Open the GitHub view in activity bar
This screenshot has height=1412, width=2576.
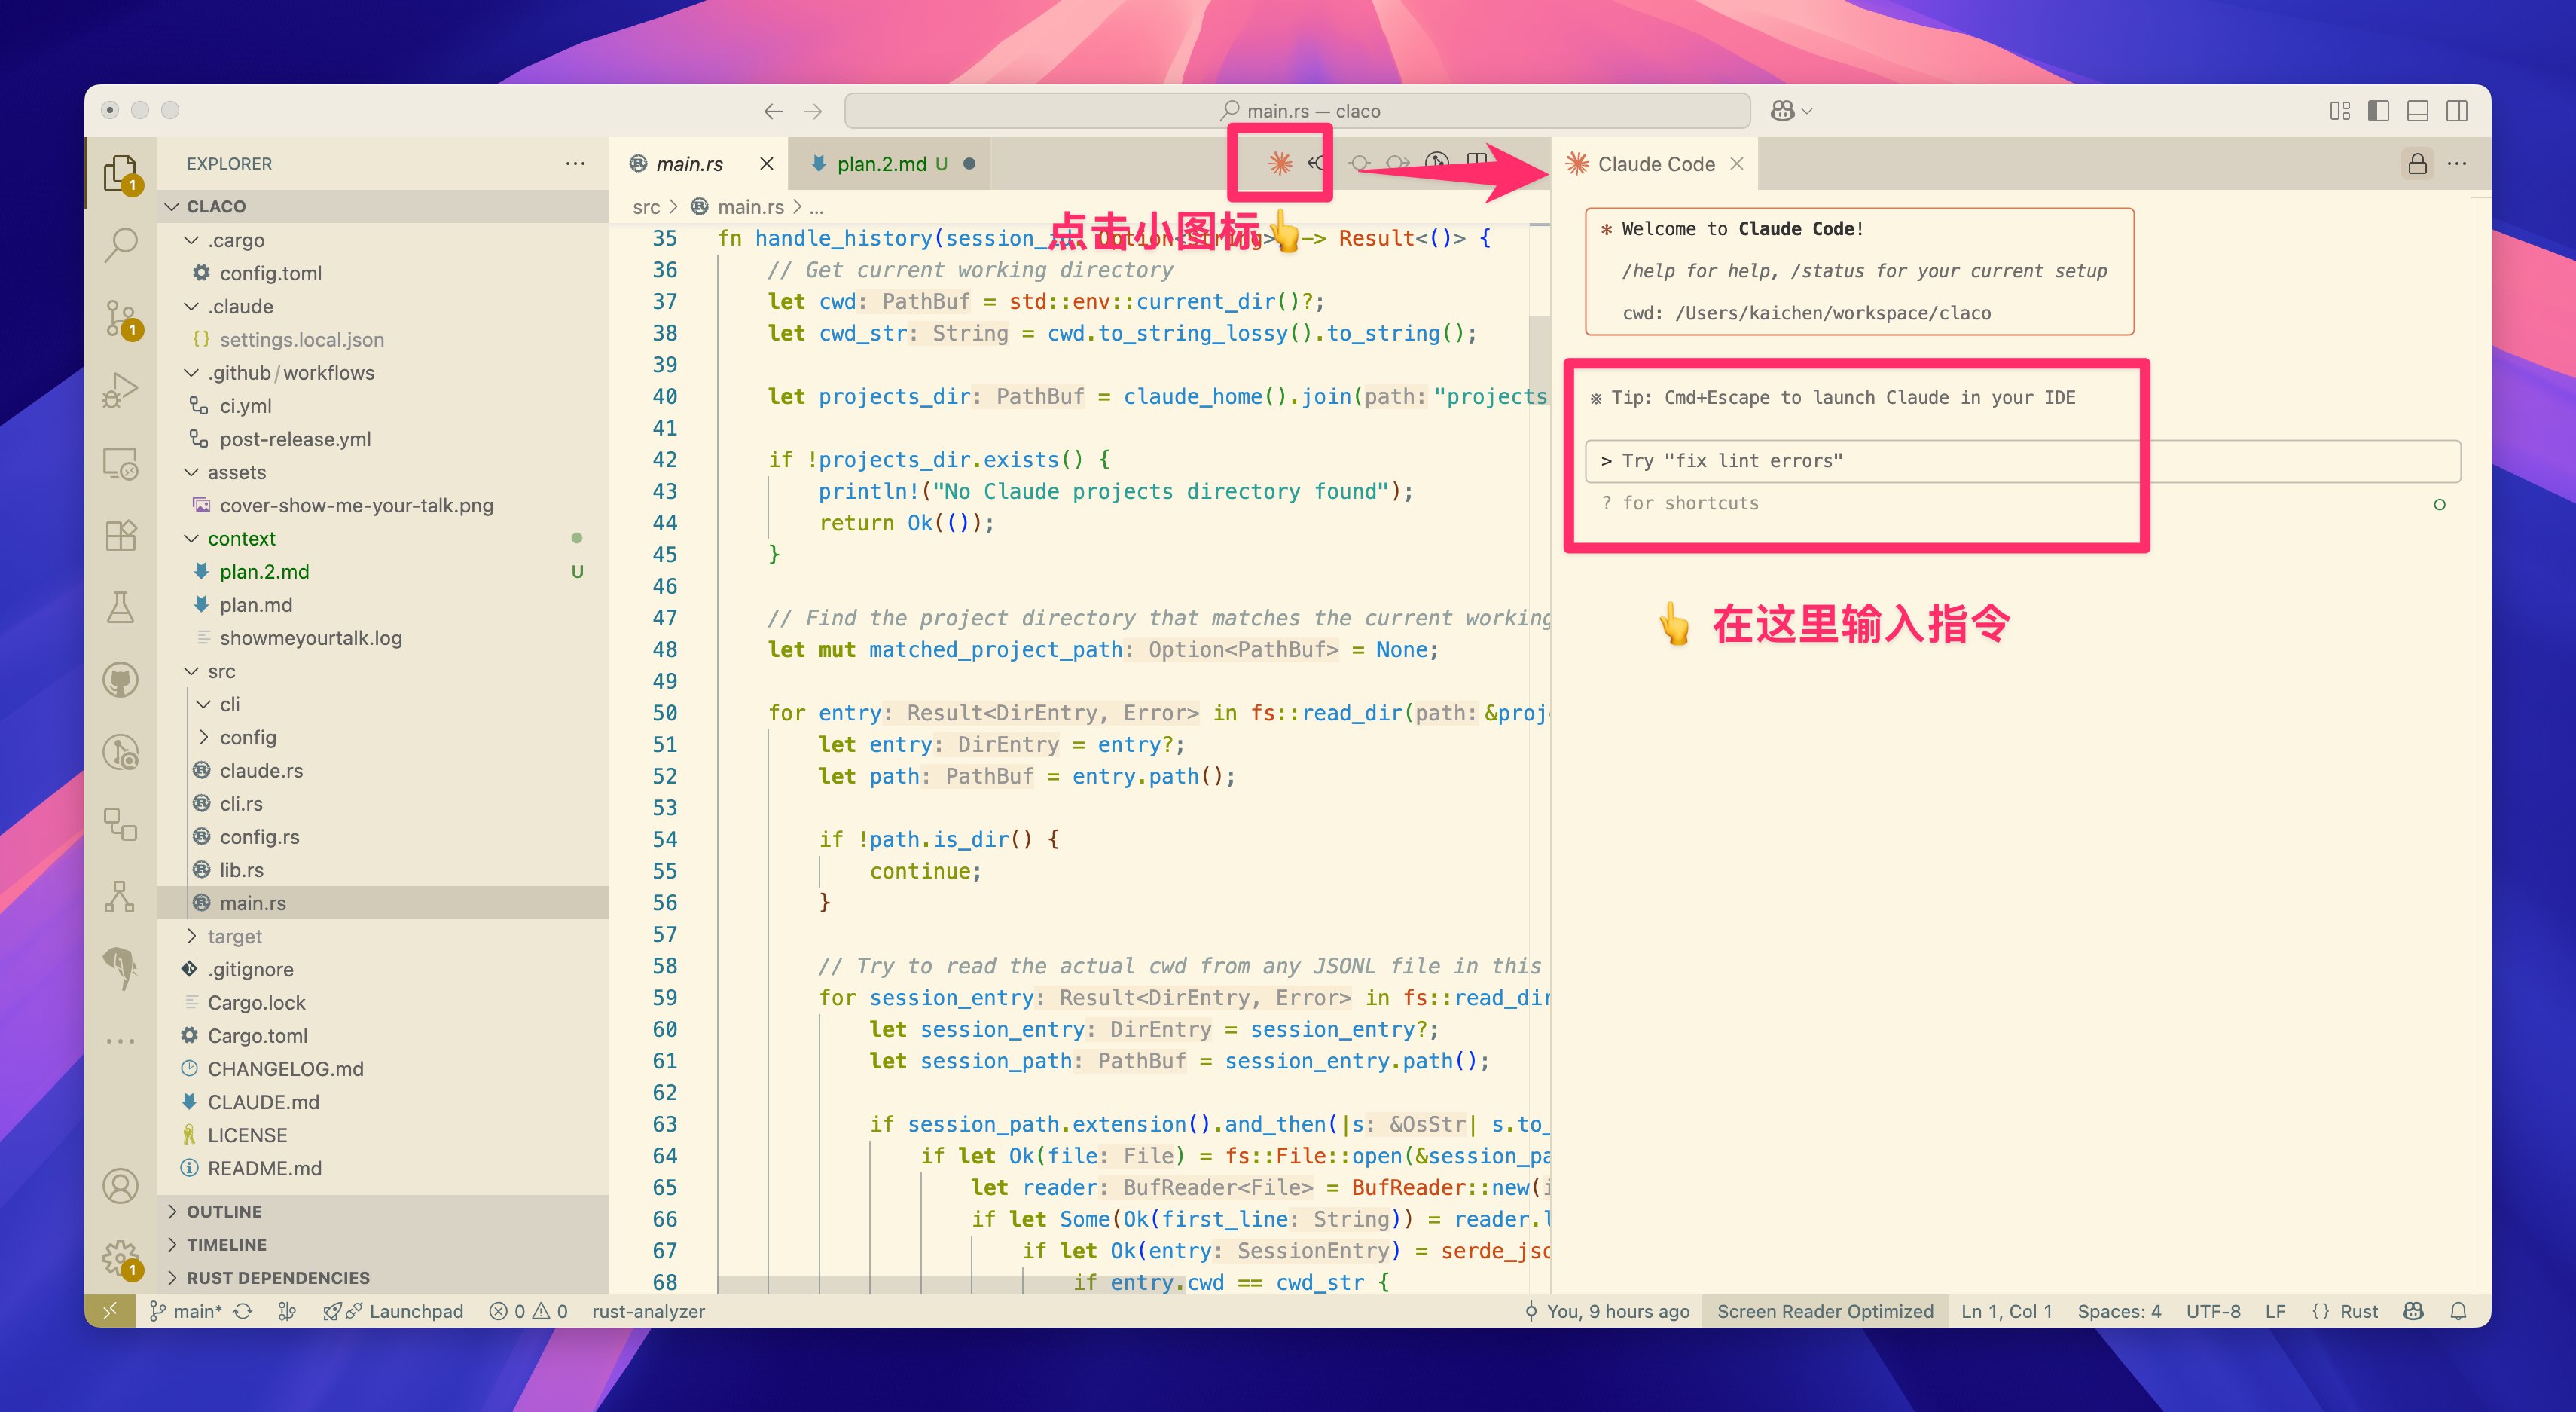(121, 680)
